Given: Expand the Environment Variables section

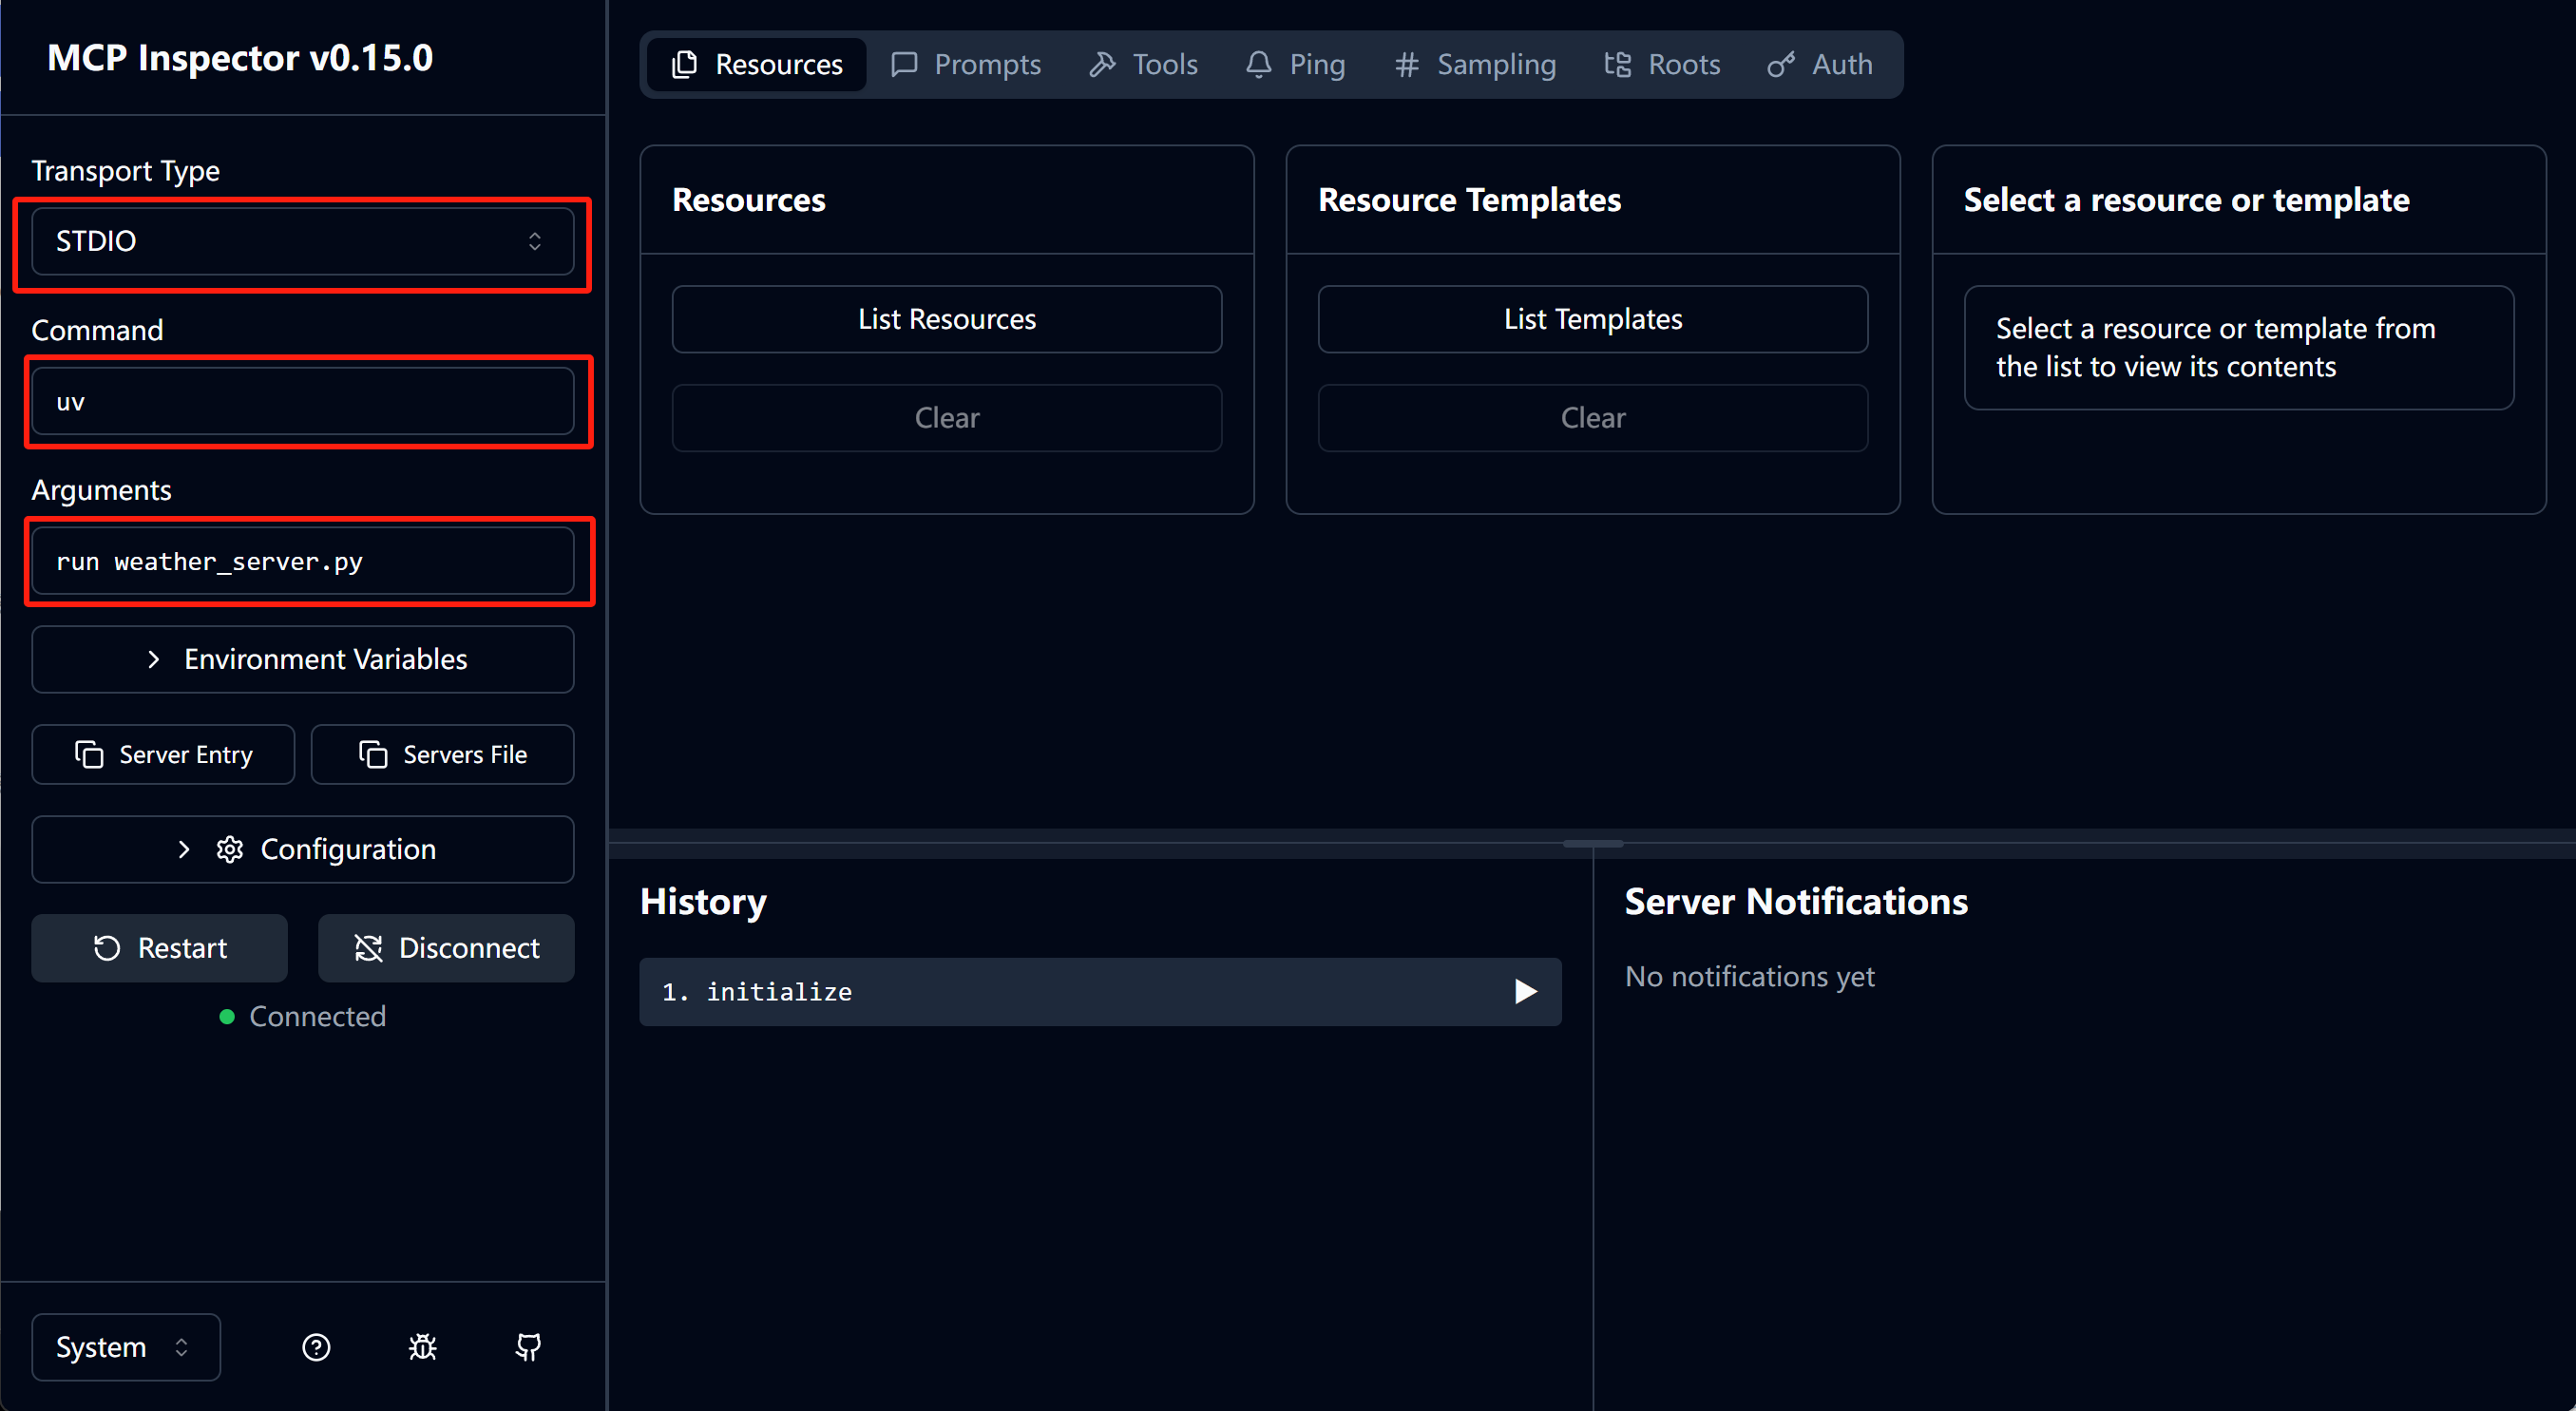Looking at the screenshot, I should [x=303, y=659].
